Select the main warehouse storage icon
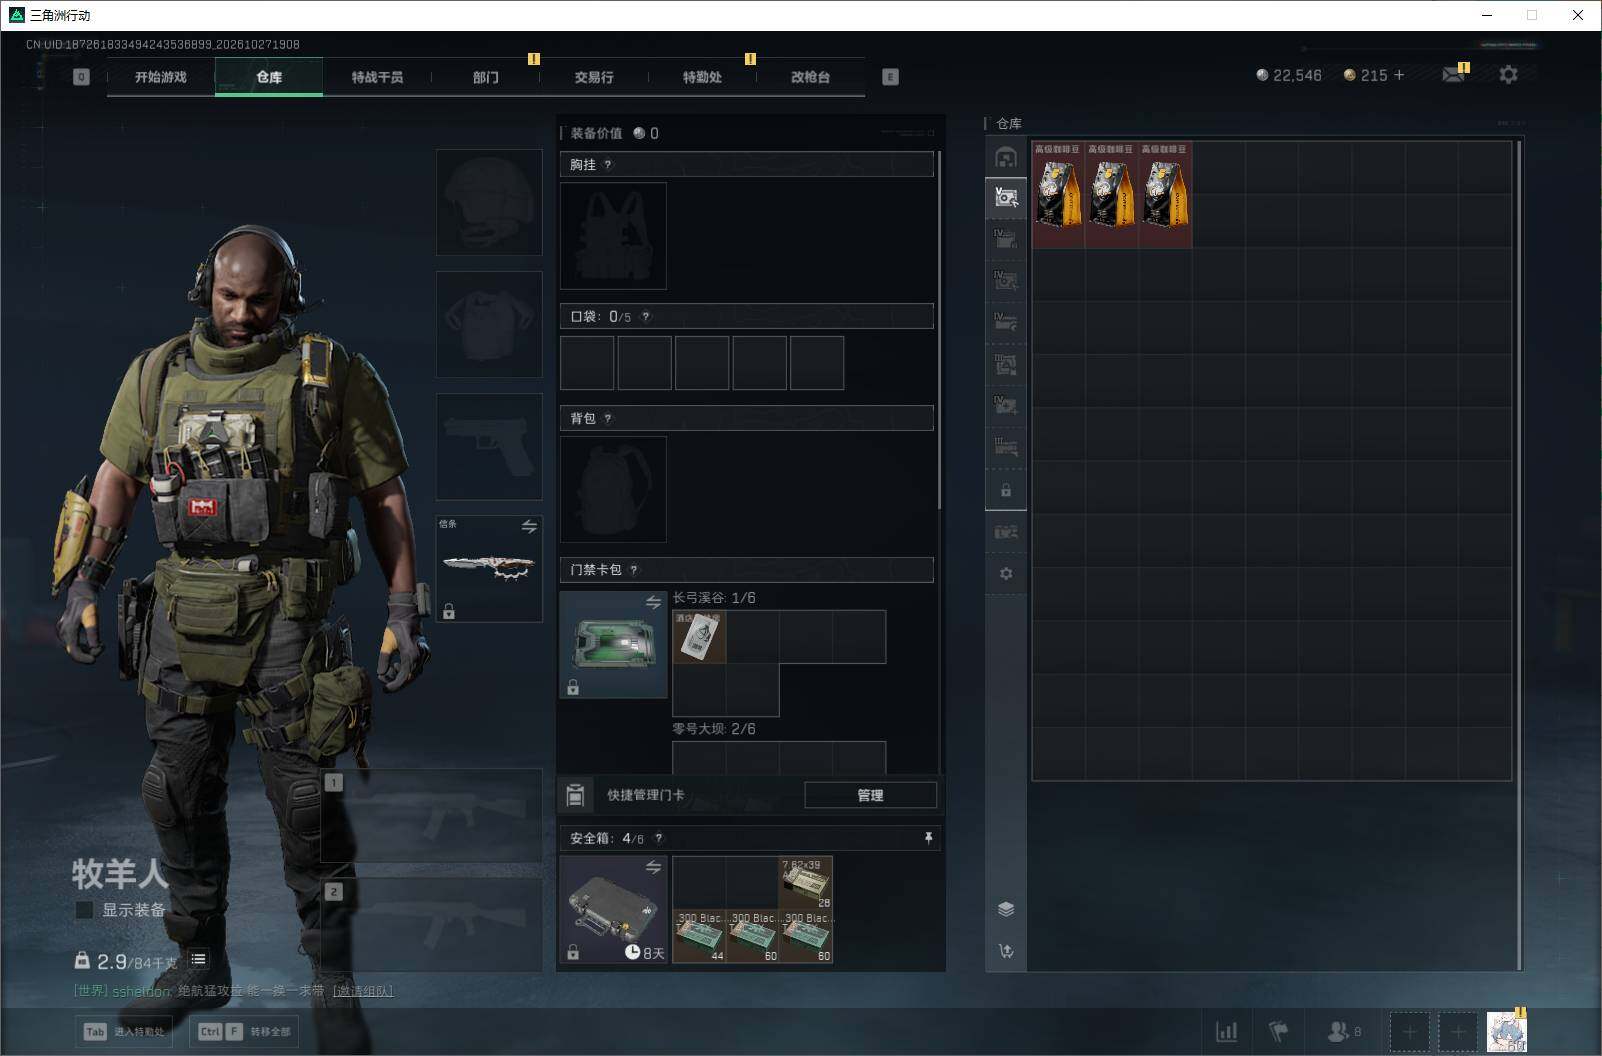1602x1056 pixels. [x=1006, y=157]
